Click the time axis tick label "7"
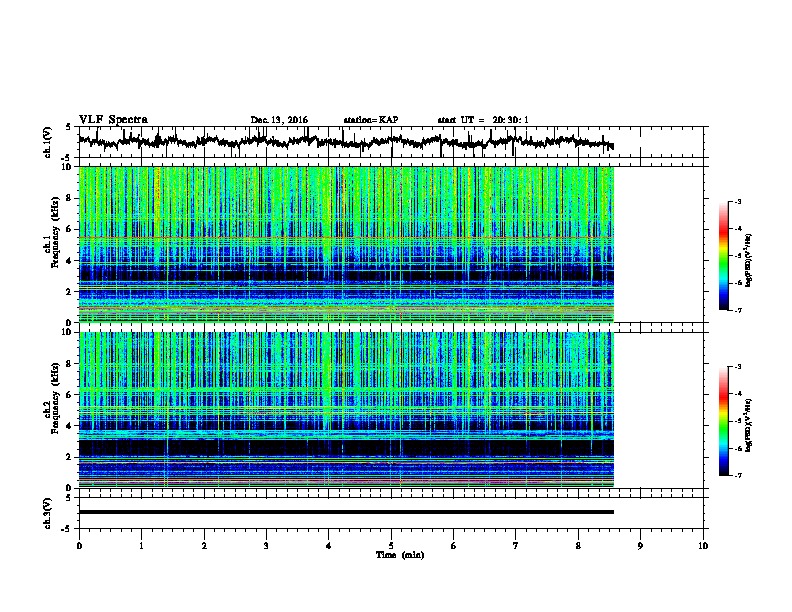Viewport: 792px width, 612px height. [516, 546]
